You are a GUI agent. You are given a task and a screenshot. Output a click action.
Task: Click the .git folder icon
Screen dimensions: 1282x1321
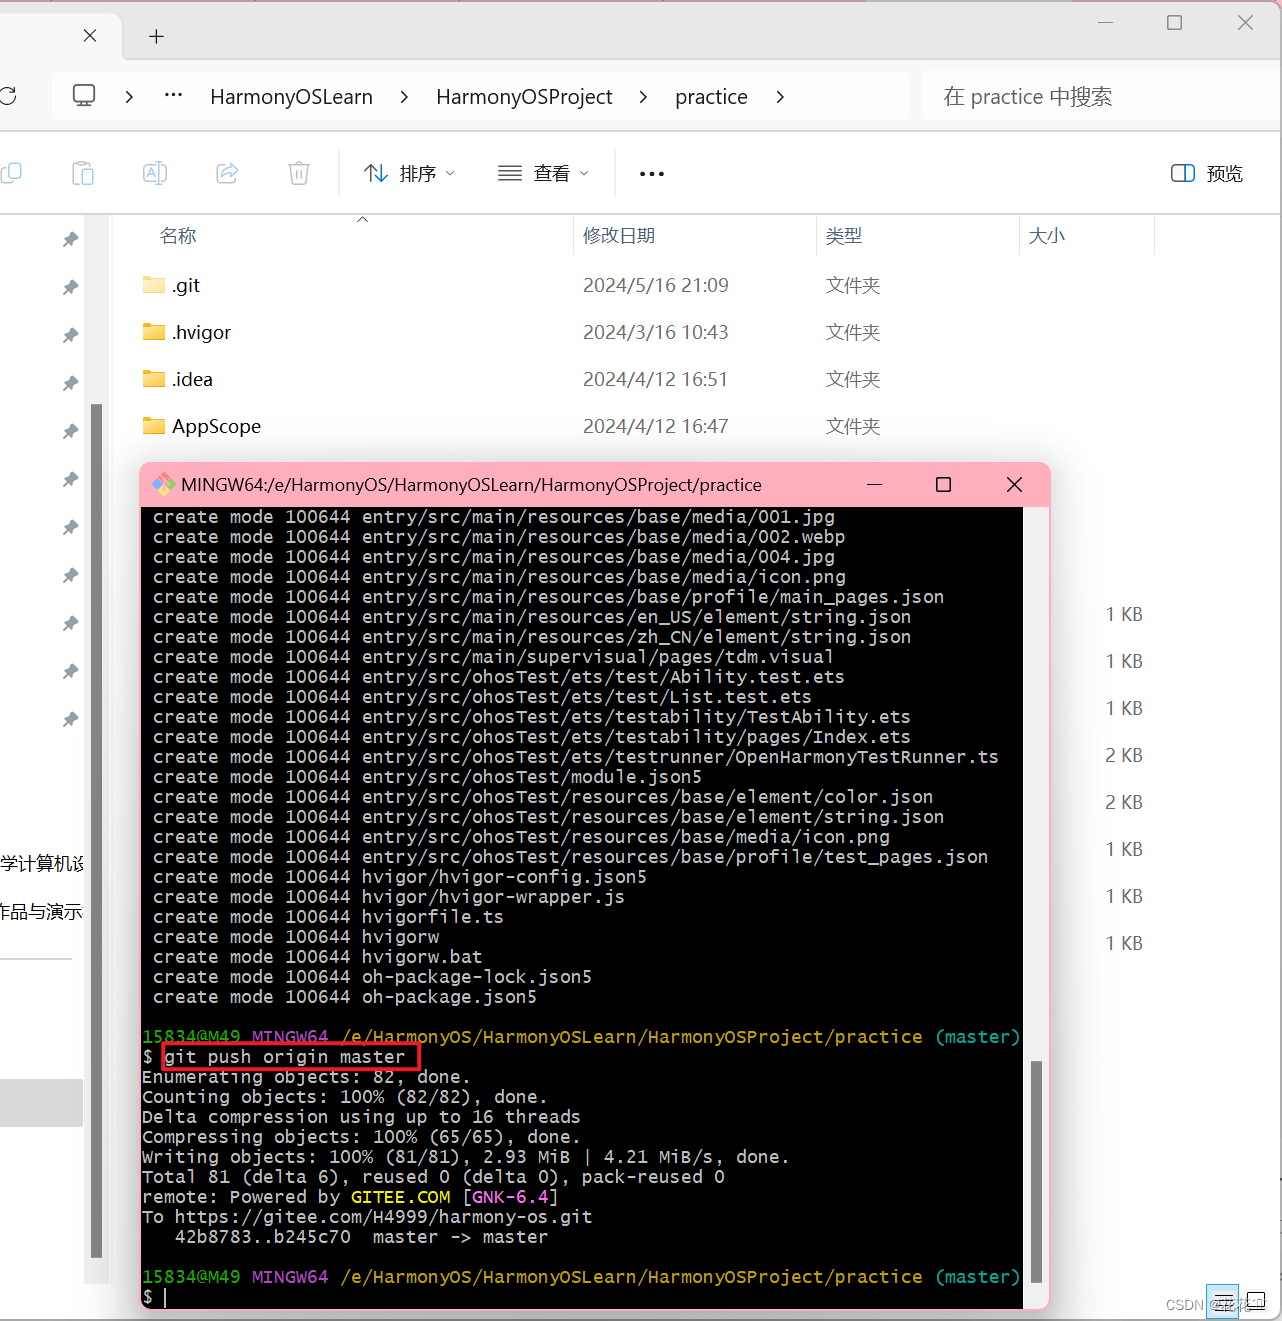click(x=154, y=285)
